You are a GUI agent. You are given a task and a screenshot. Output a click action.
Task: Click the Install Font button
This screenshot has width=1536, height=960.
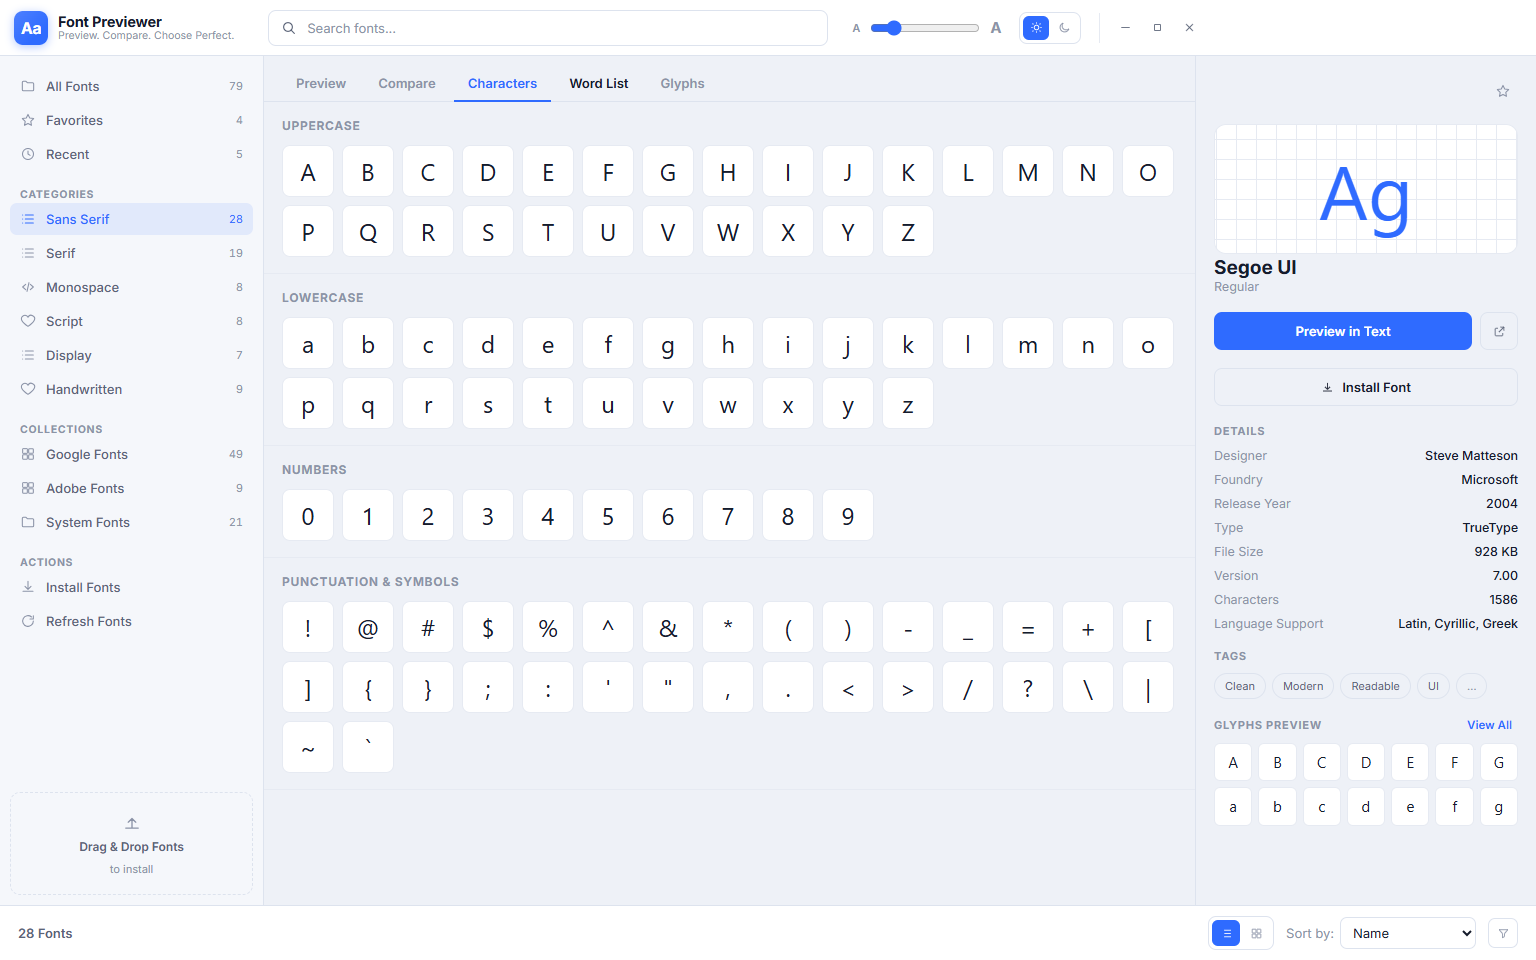click(x=1366, y=387)
